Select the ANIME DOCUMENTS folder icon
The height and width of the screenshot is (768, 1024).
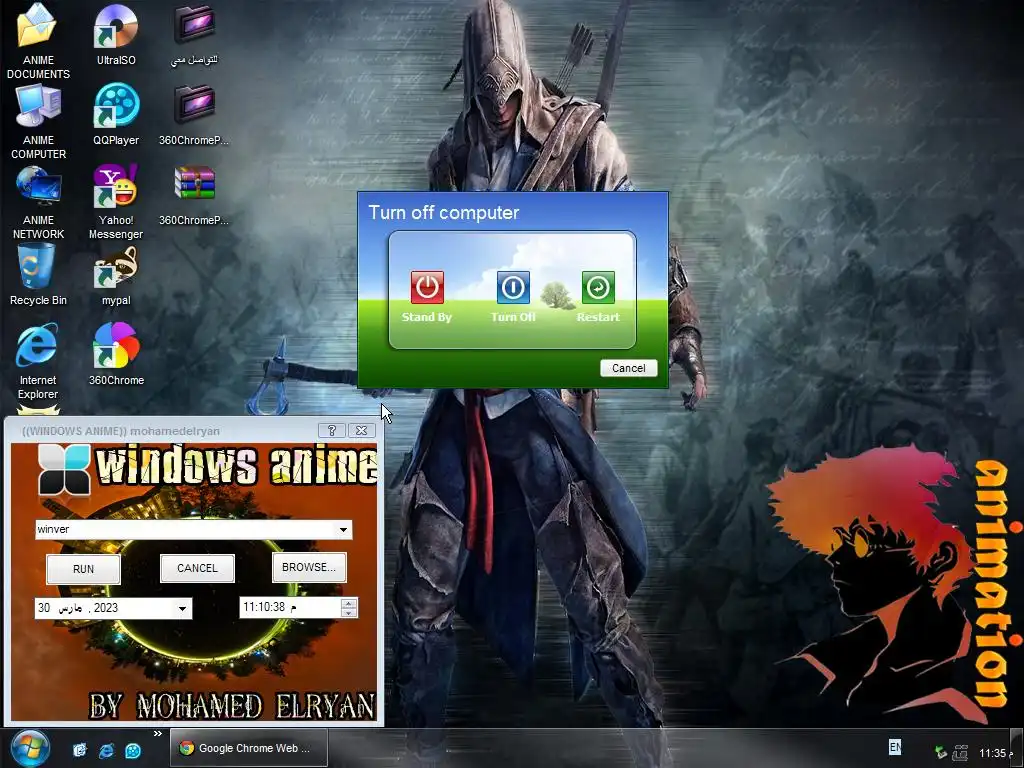point(37,26)
